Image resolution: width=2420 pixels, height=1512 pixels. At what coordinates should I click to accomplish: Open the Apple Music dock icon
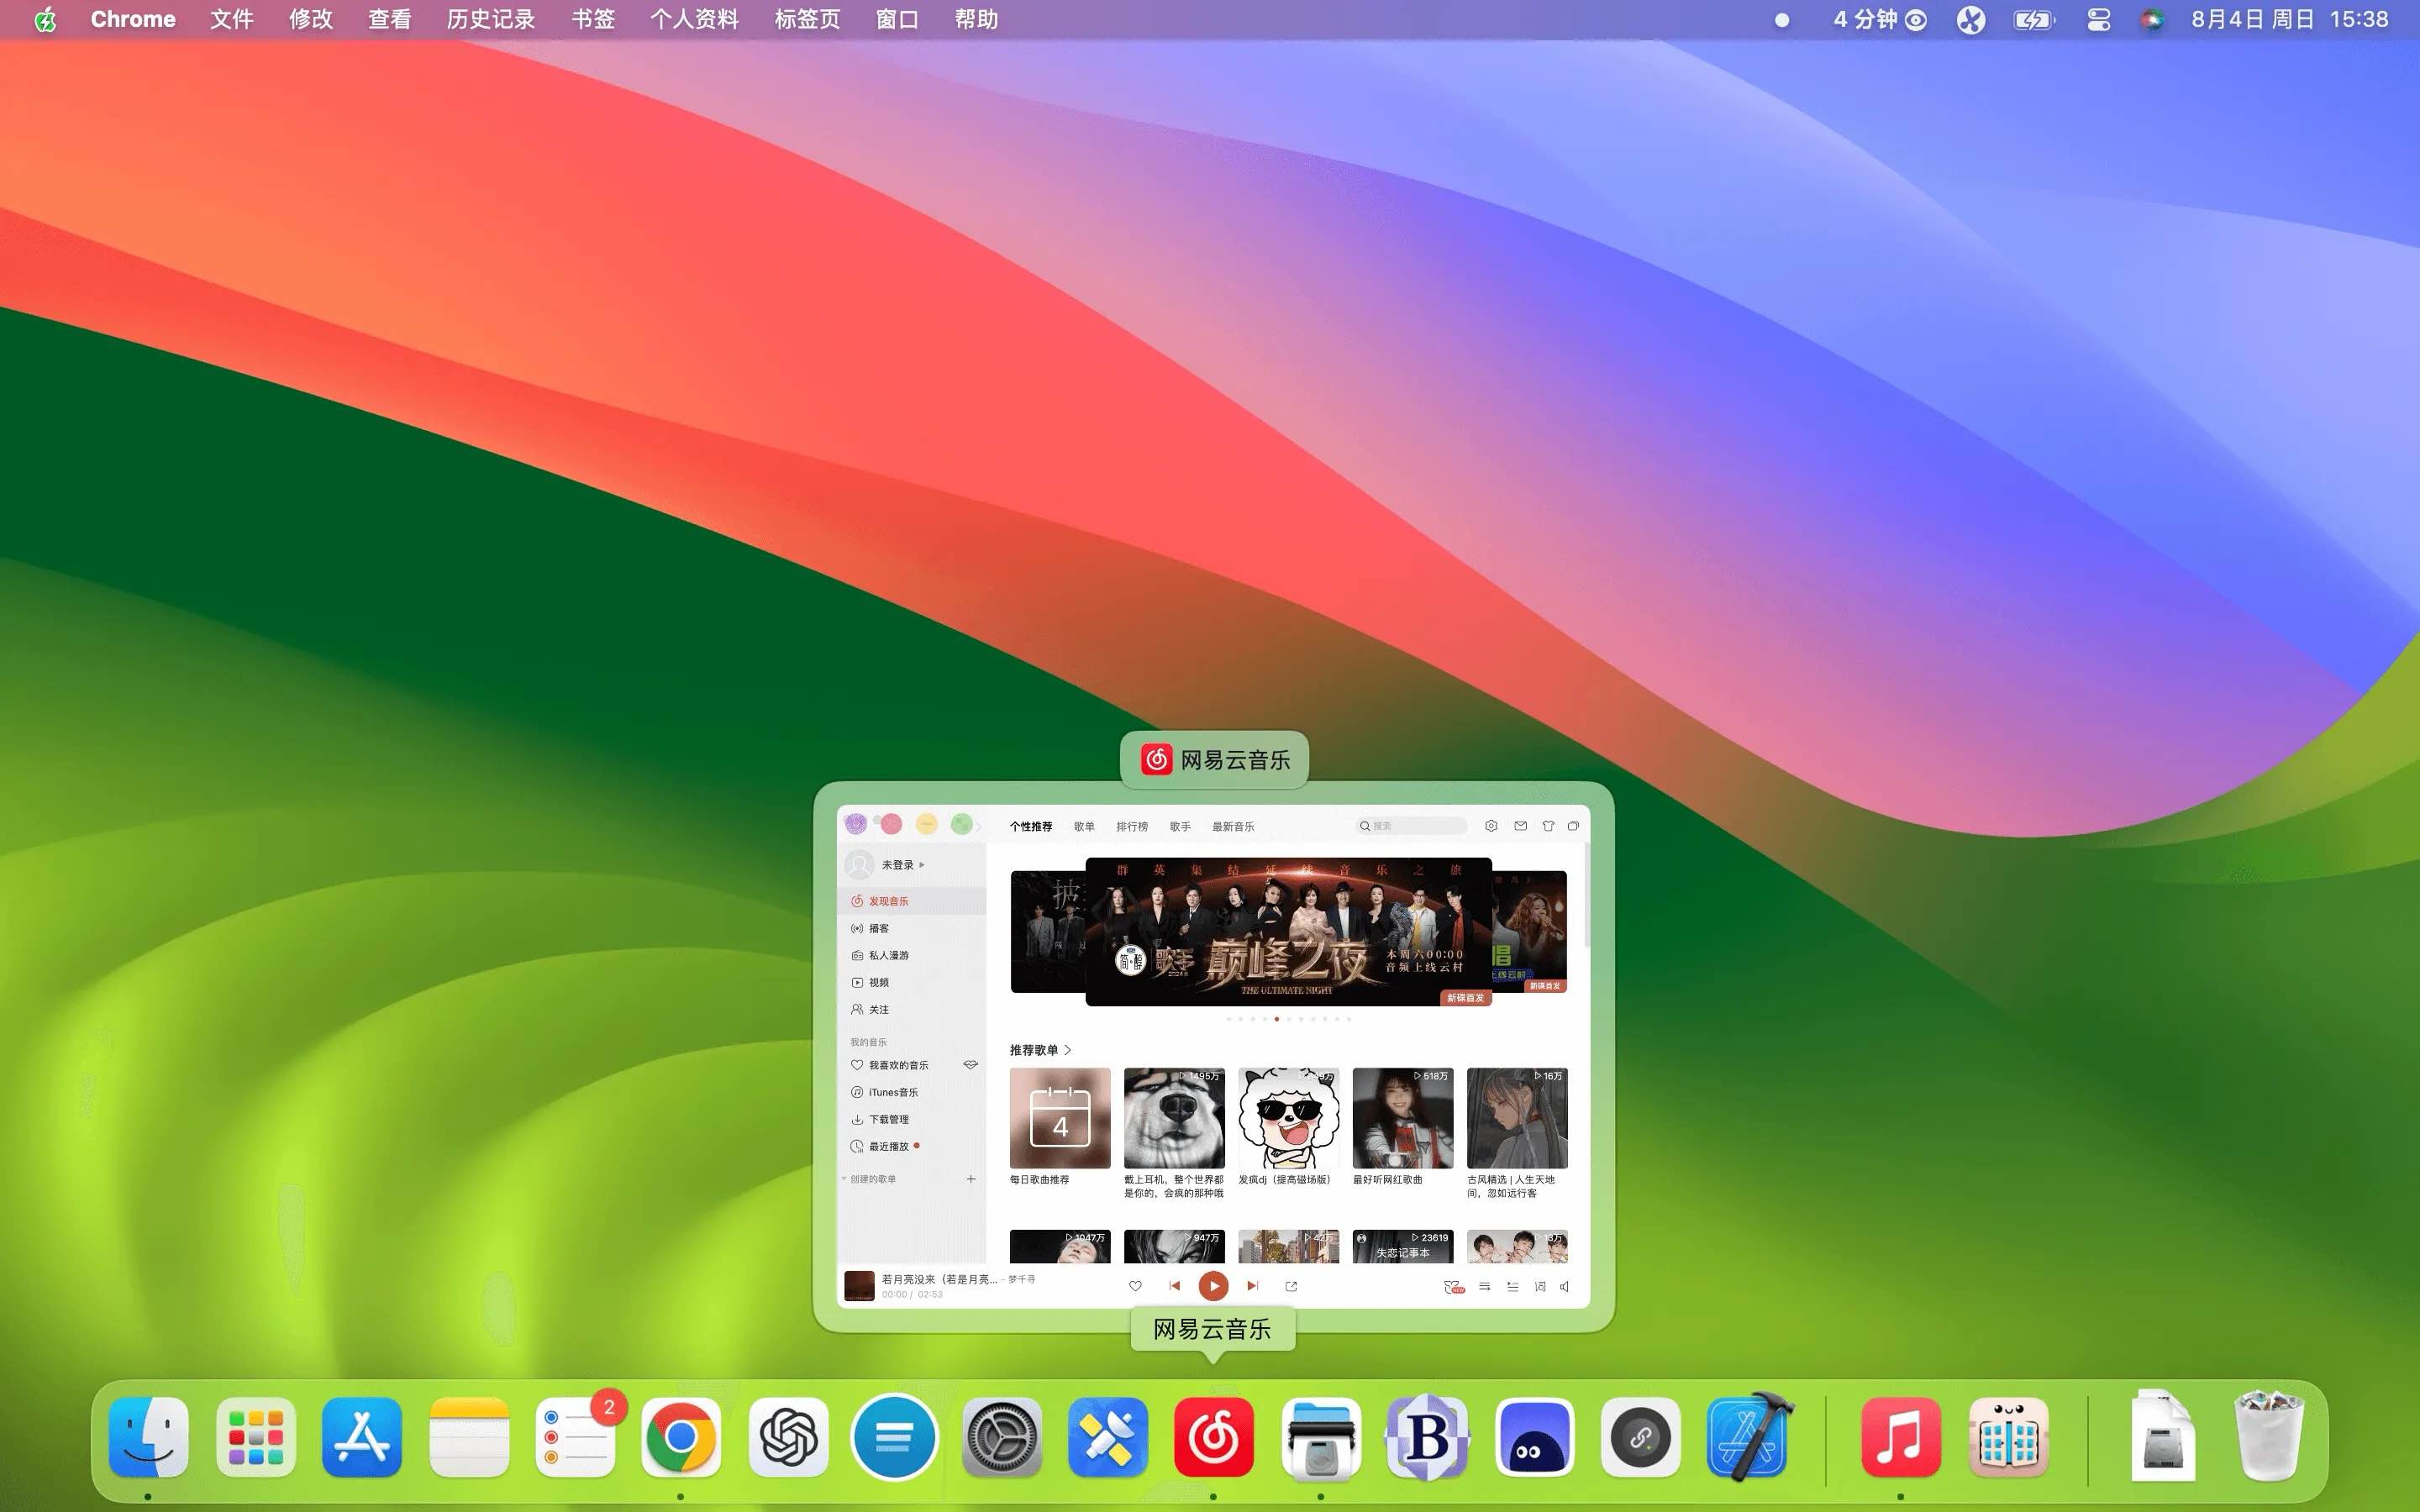[x=1899, y=1437]
